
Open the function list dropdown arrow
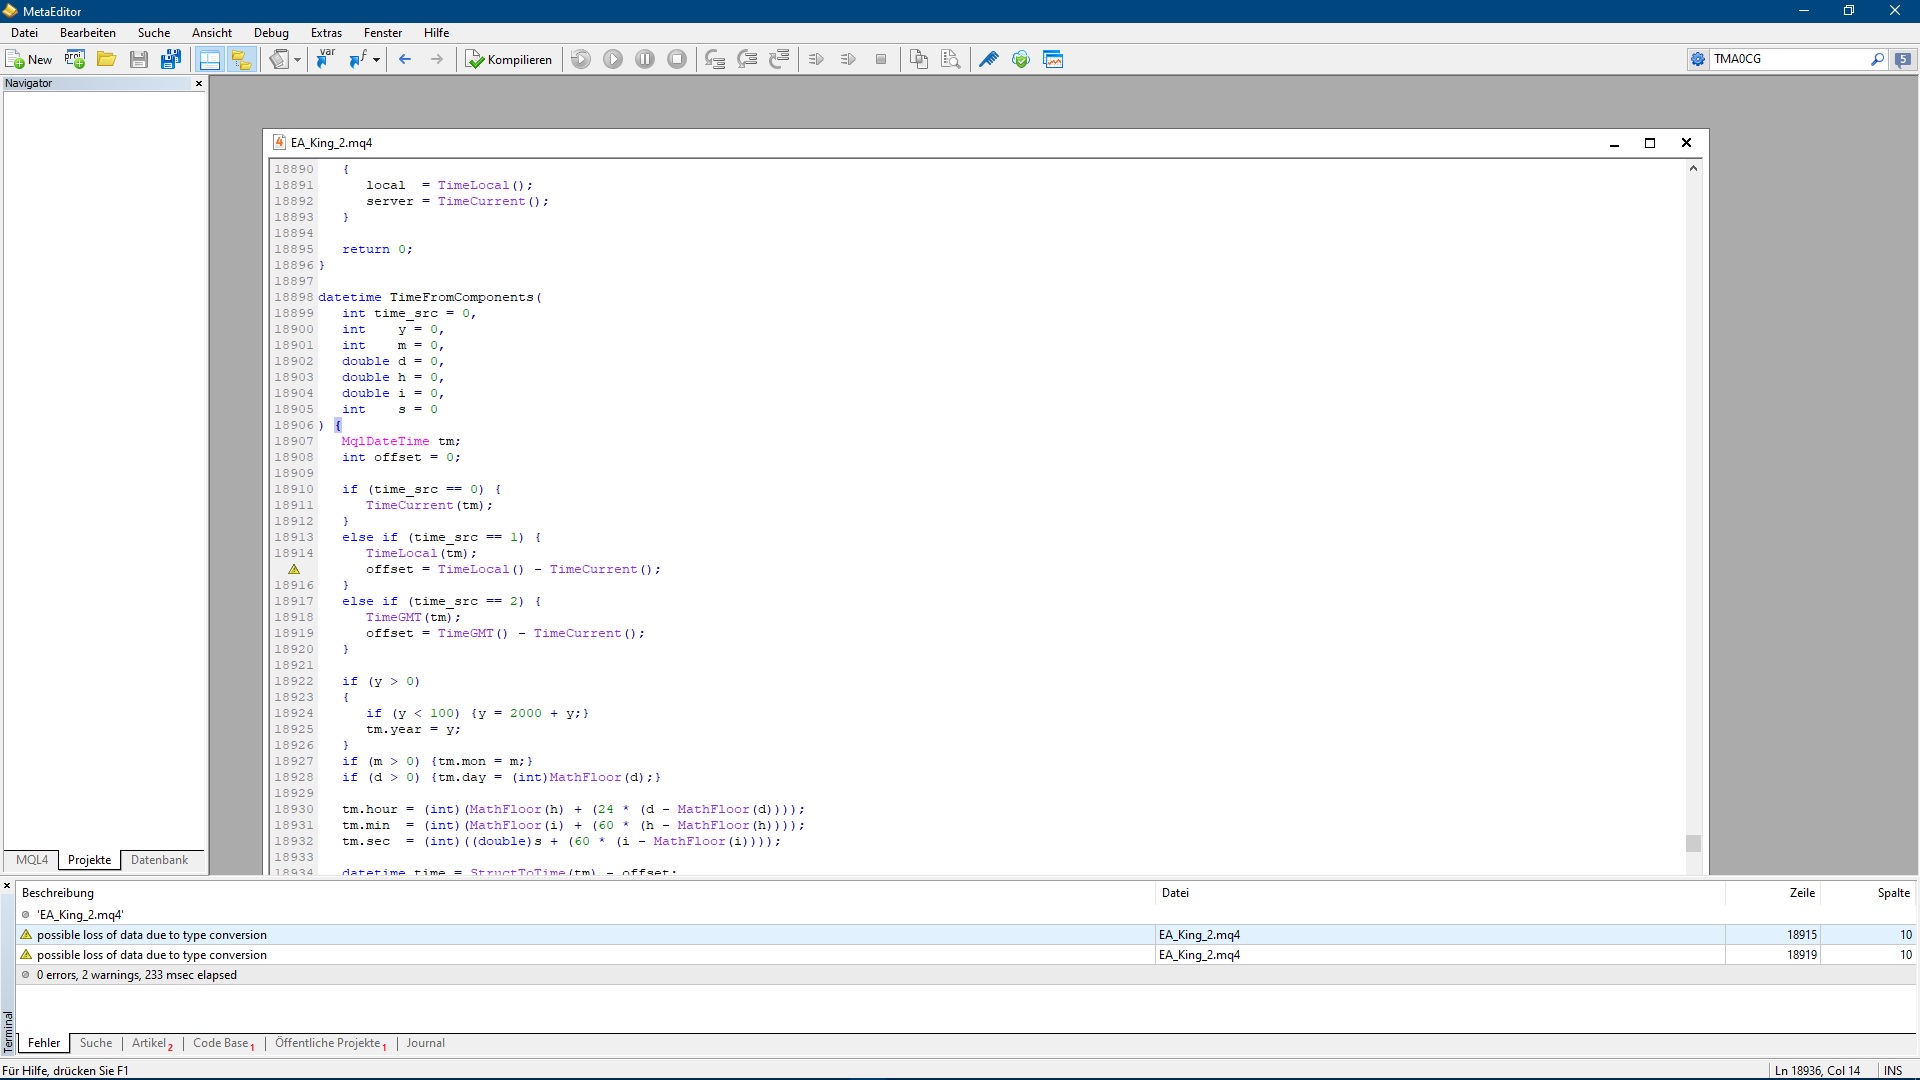(376, 60)
